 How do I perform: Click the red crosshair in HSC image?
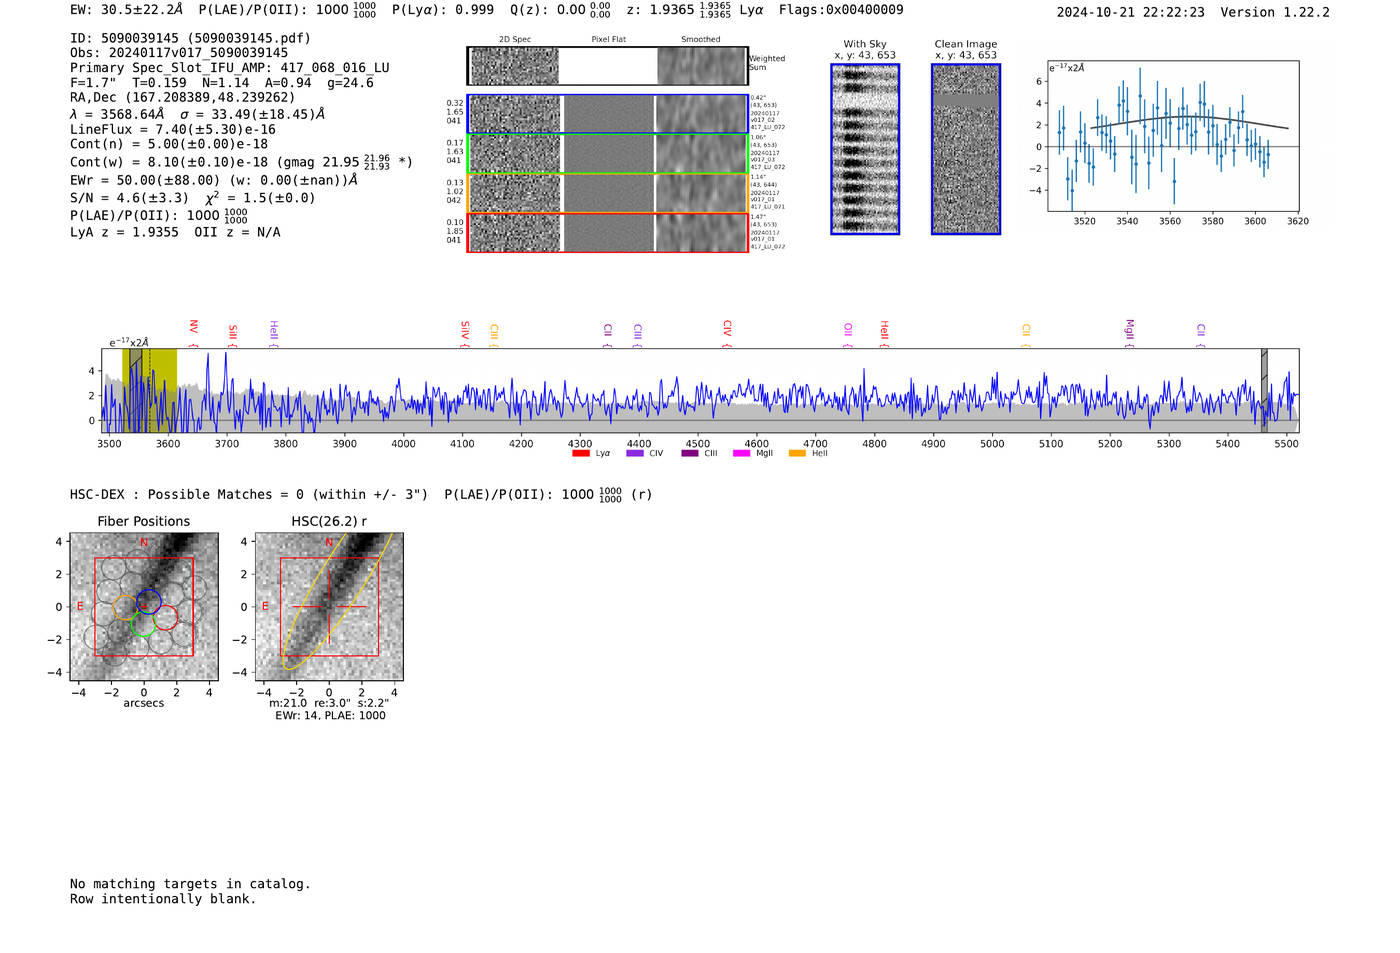(329, 606)
